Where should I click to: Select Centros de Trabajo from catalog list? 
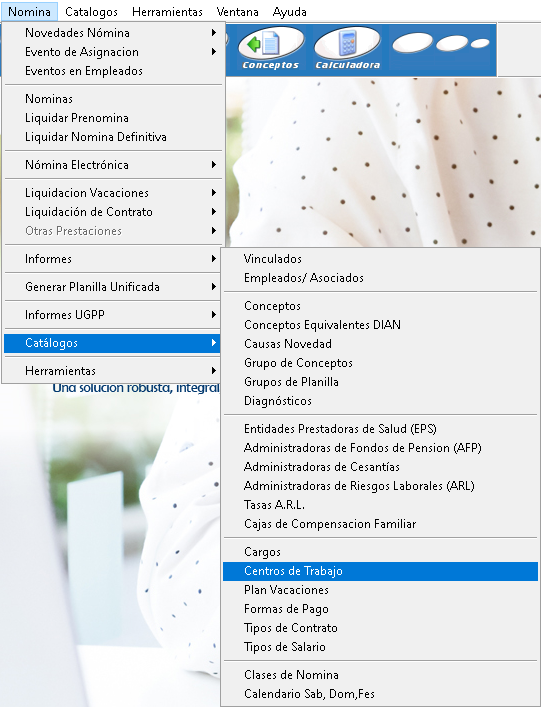[380, 571]
